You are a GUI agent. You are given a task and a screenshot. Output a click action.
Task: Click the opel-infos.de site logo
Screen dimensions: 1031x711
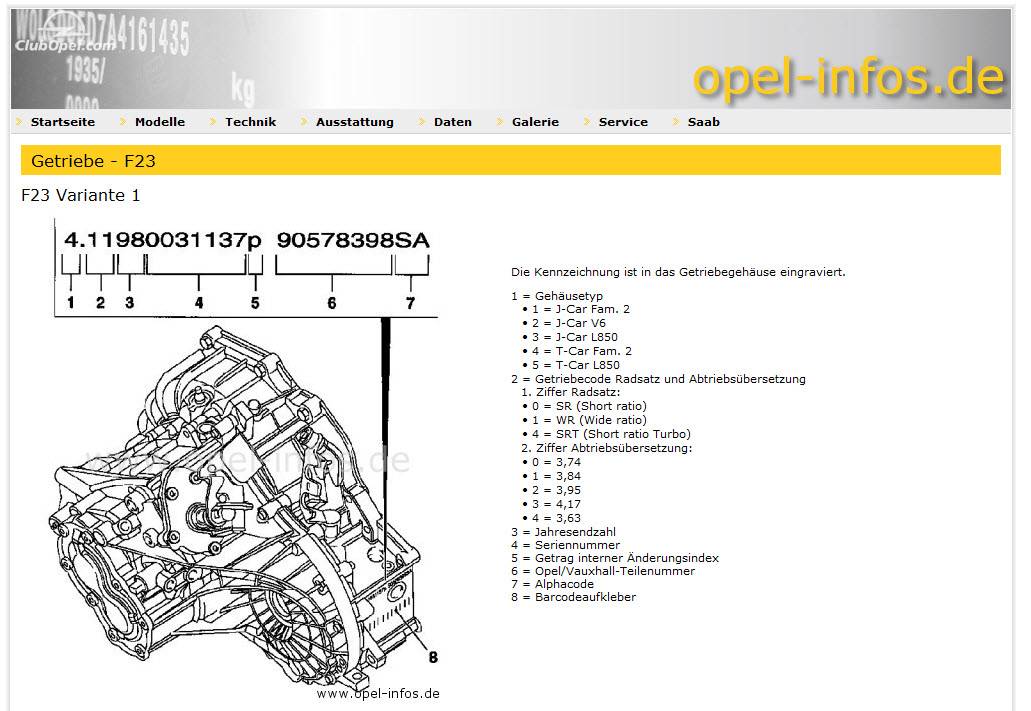[849, 78]
